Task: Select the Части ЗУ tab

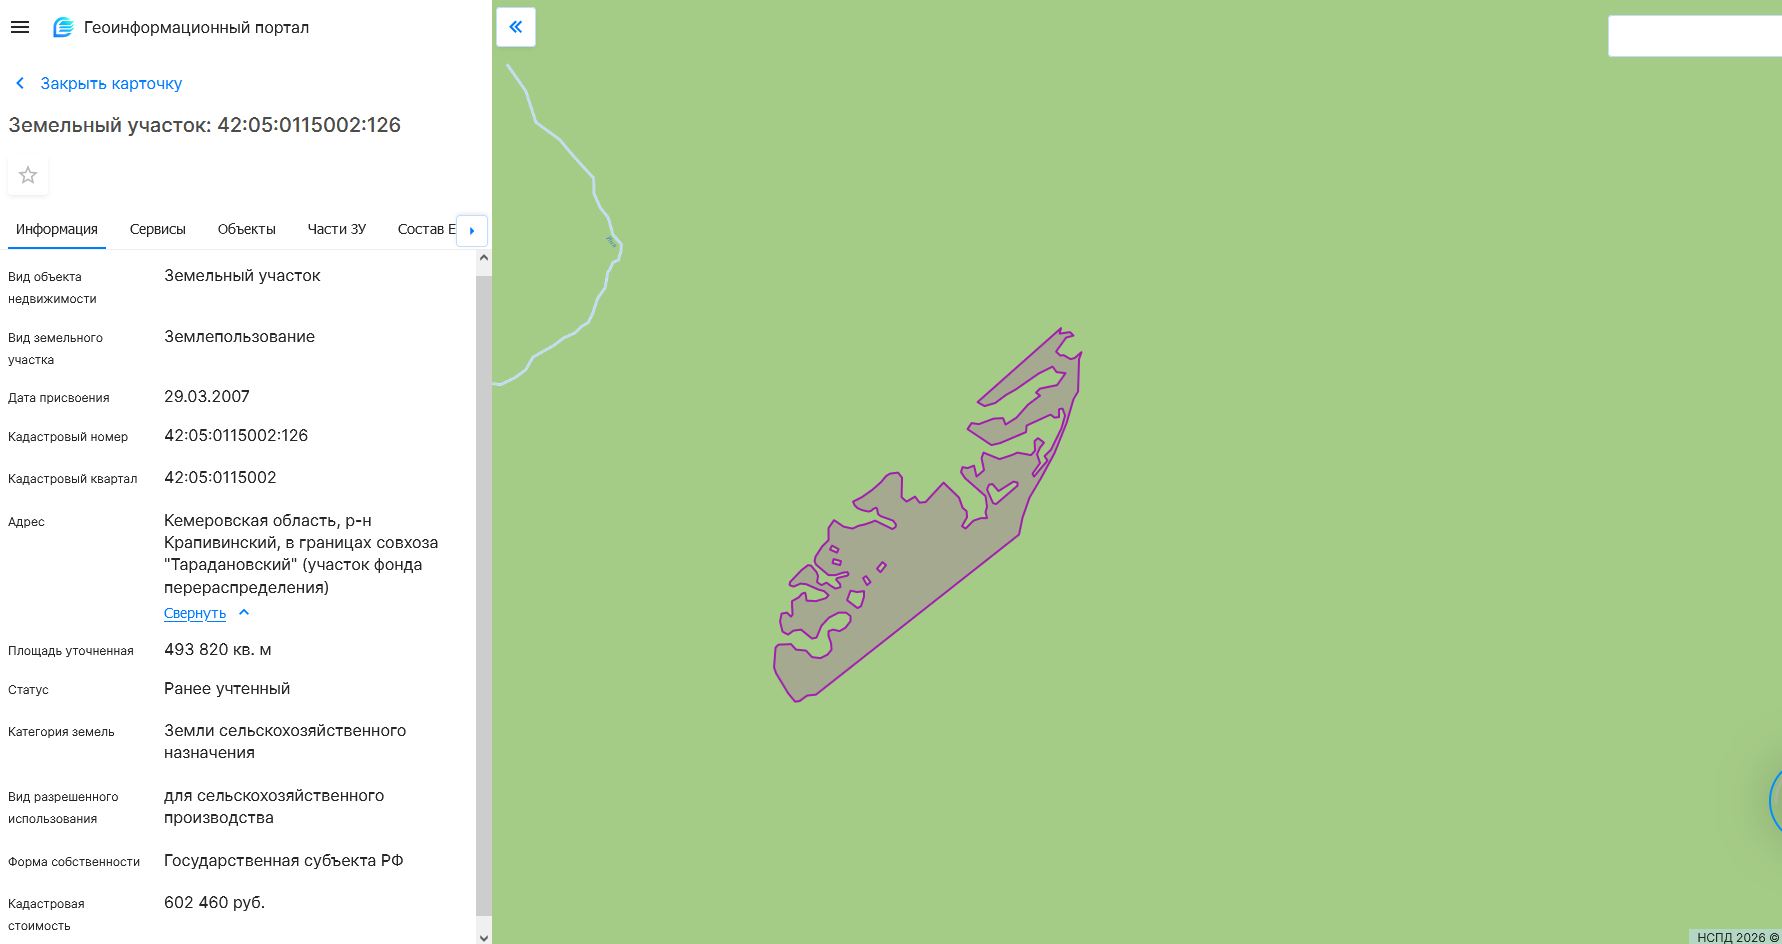Action: pos(337,229)
